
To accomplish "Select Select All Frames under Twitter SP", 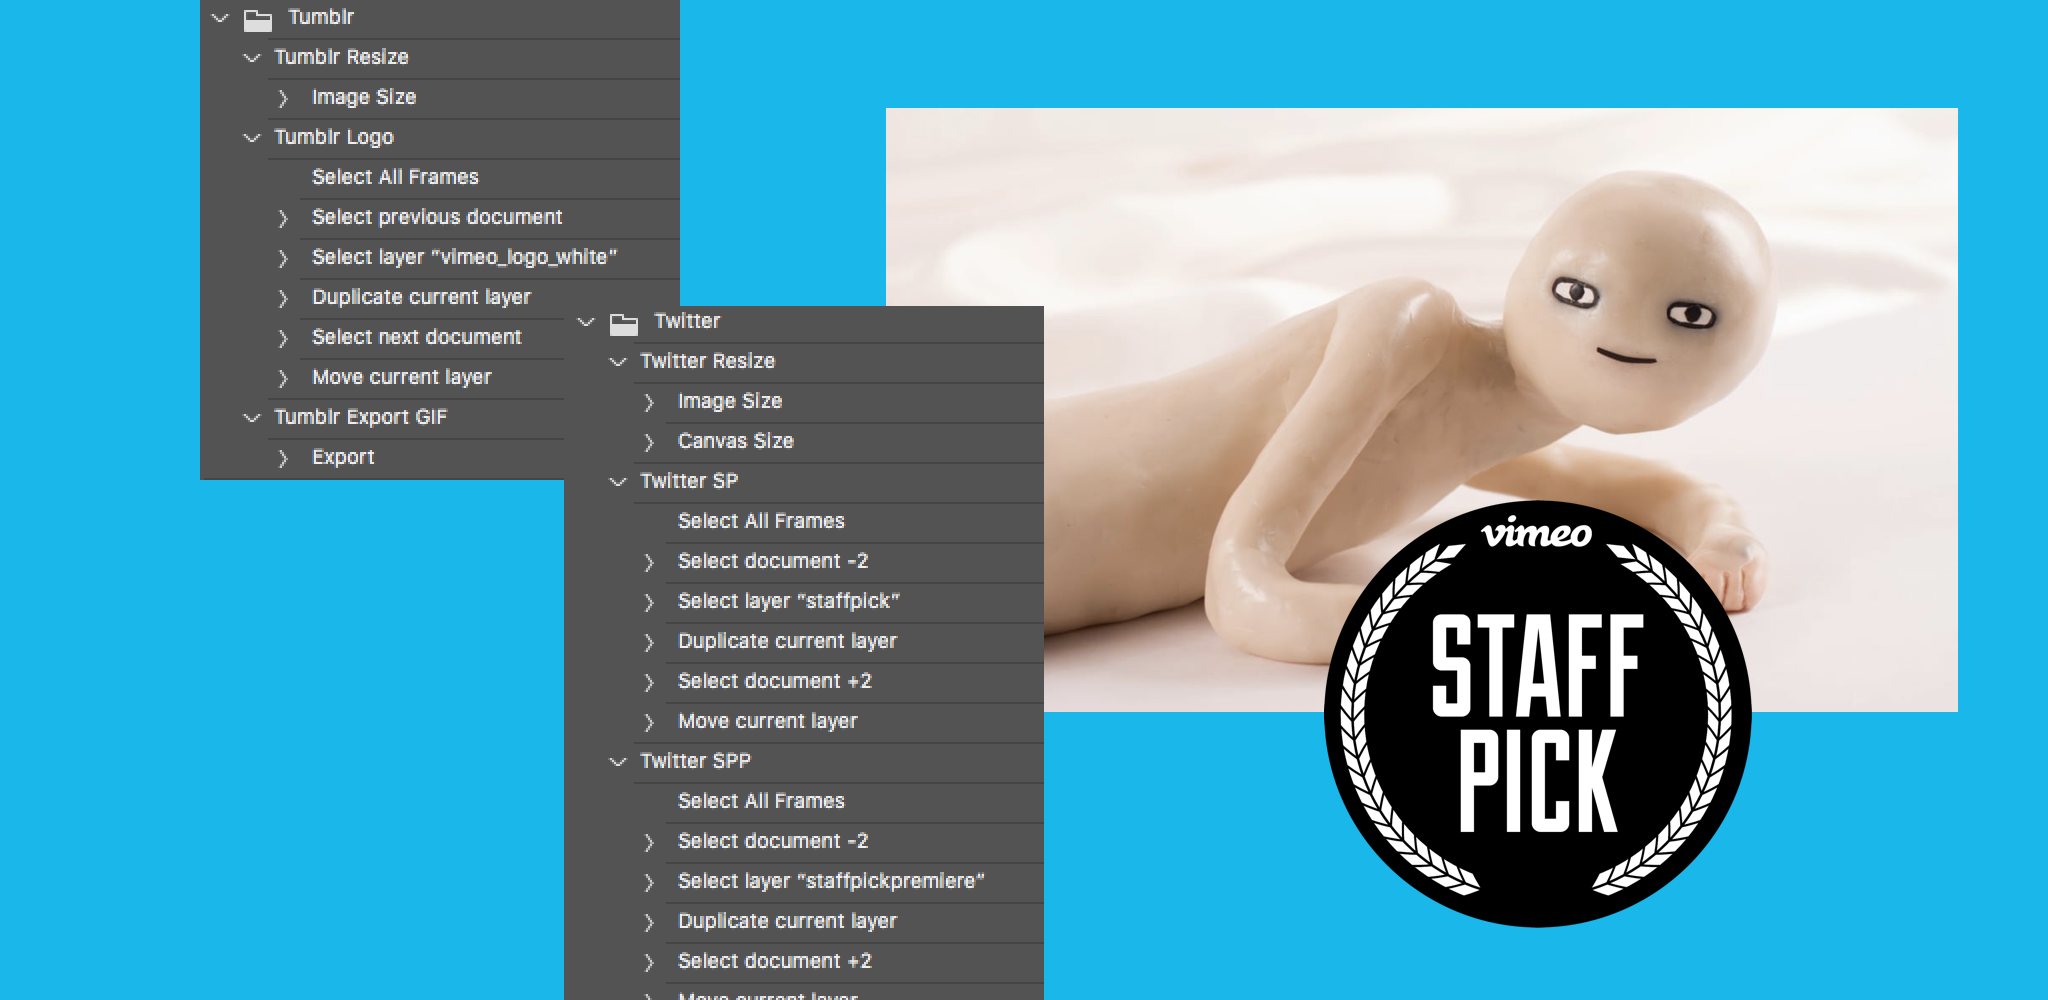I will 761,521.
